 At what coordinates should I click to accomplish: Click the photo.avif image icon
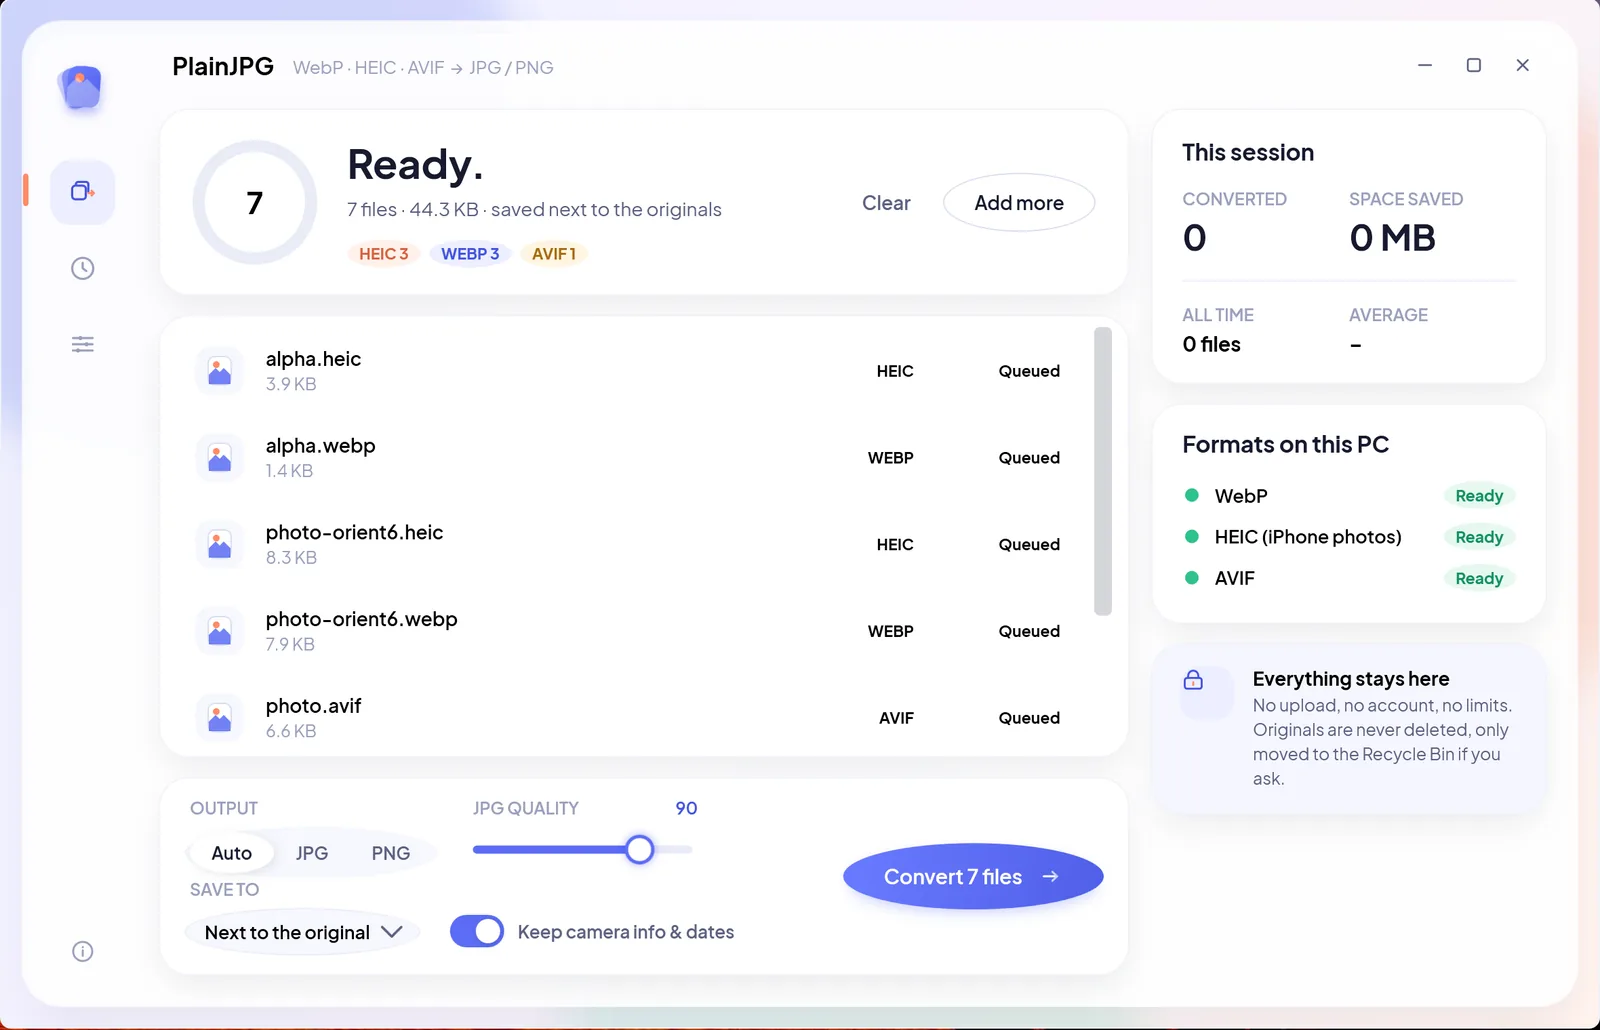point(220,718)
